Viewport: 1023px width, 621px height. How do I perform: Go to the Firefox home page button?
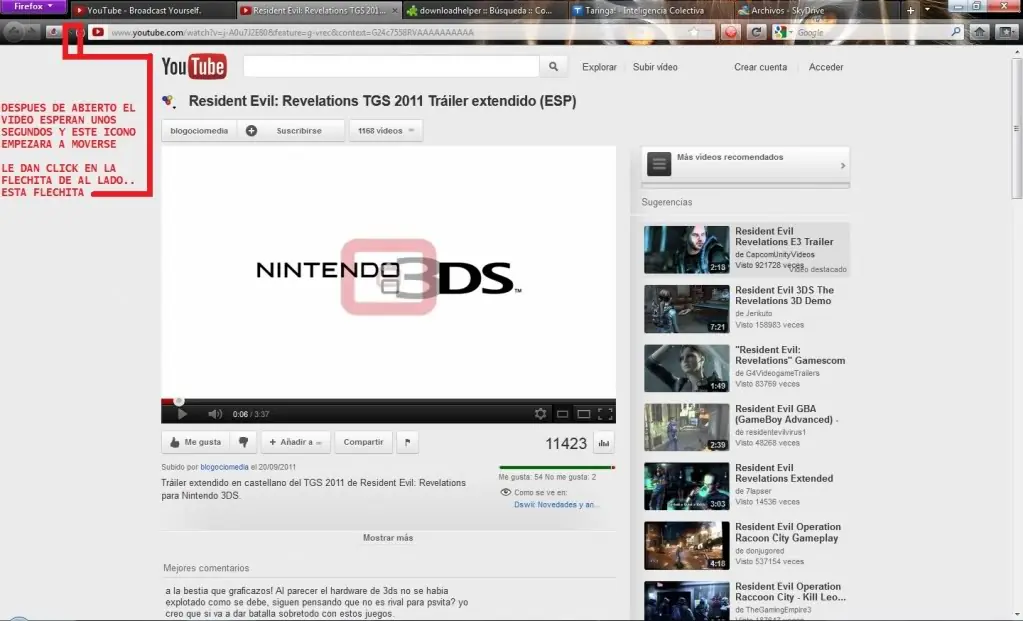click(979, 32)
